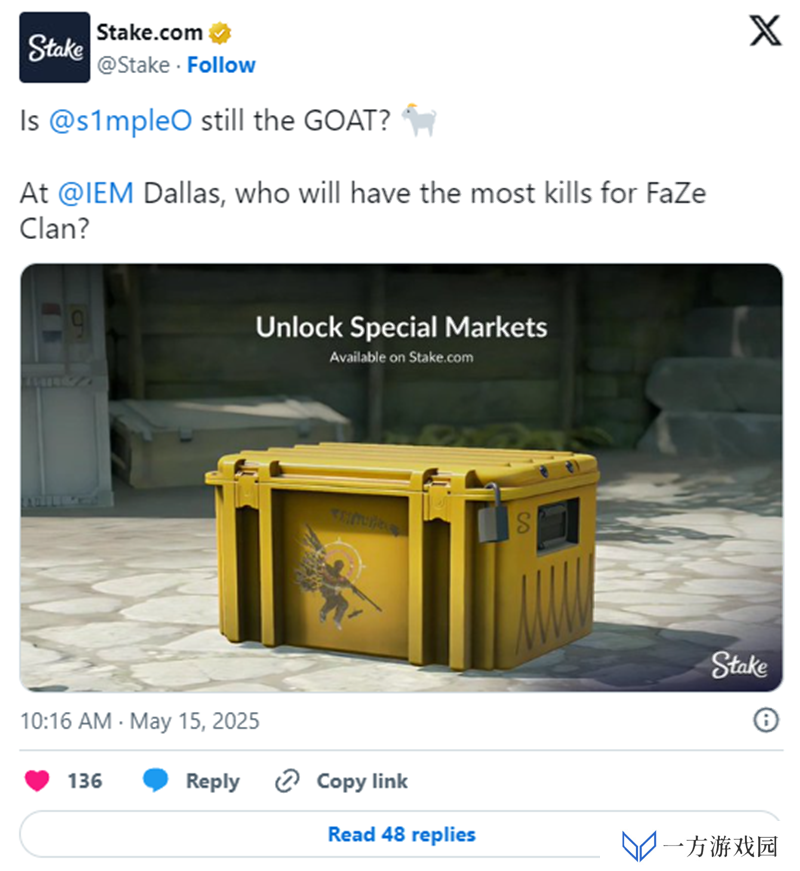Click Read 48 replies button
This screenshot has width=800, height=871.
point(401,834)
